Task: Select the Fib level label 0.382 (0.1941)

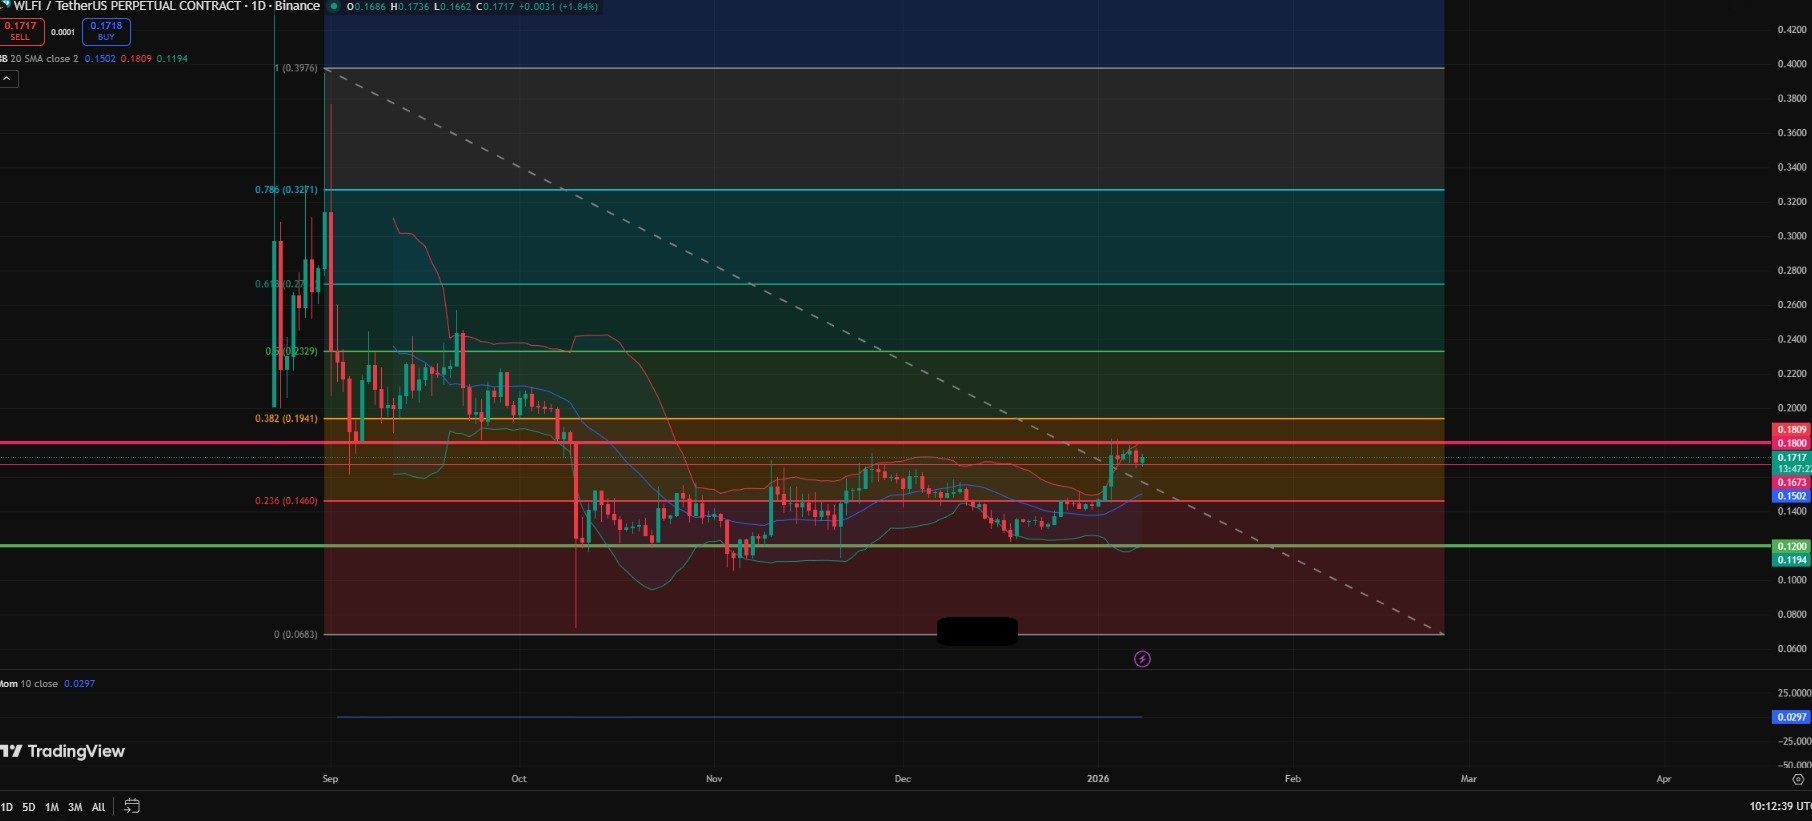Action: pos(286,419)
